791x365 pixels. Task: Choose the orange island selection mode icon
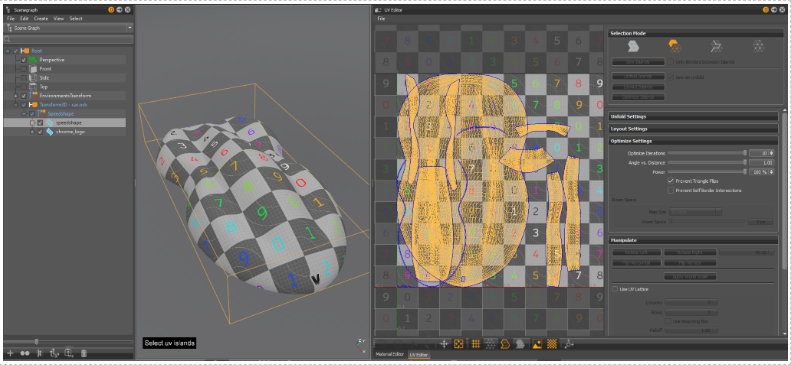(x=674, y=46)
